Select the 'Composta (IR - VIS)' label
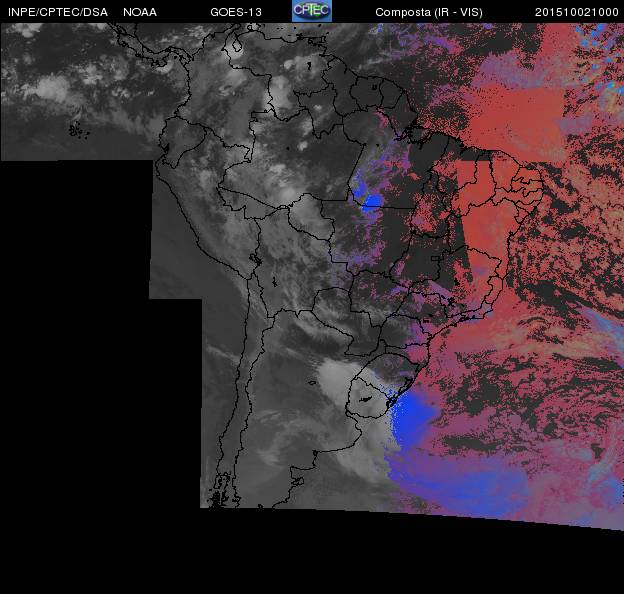Image resolution: width=624 pixels, height=594 pixels. click(x=429, y=12)
